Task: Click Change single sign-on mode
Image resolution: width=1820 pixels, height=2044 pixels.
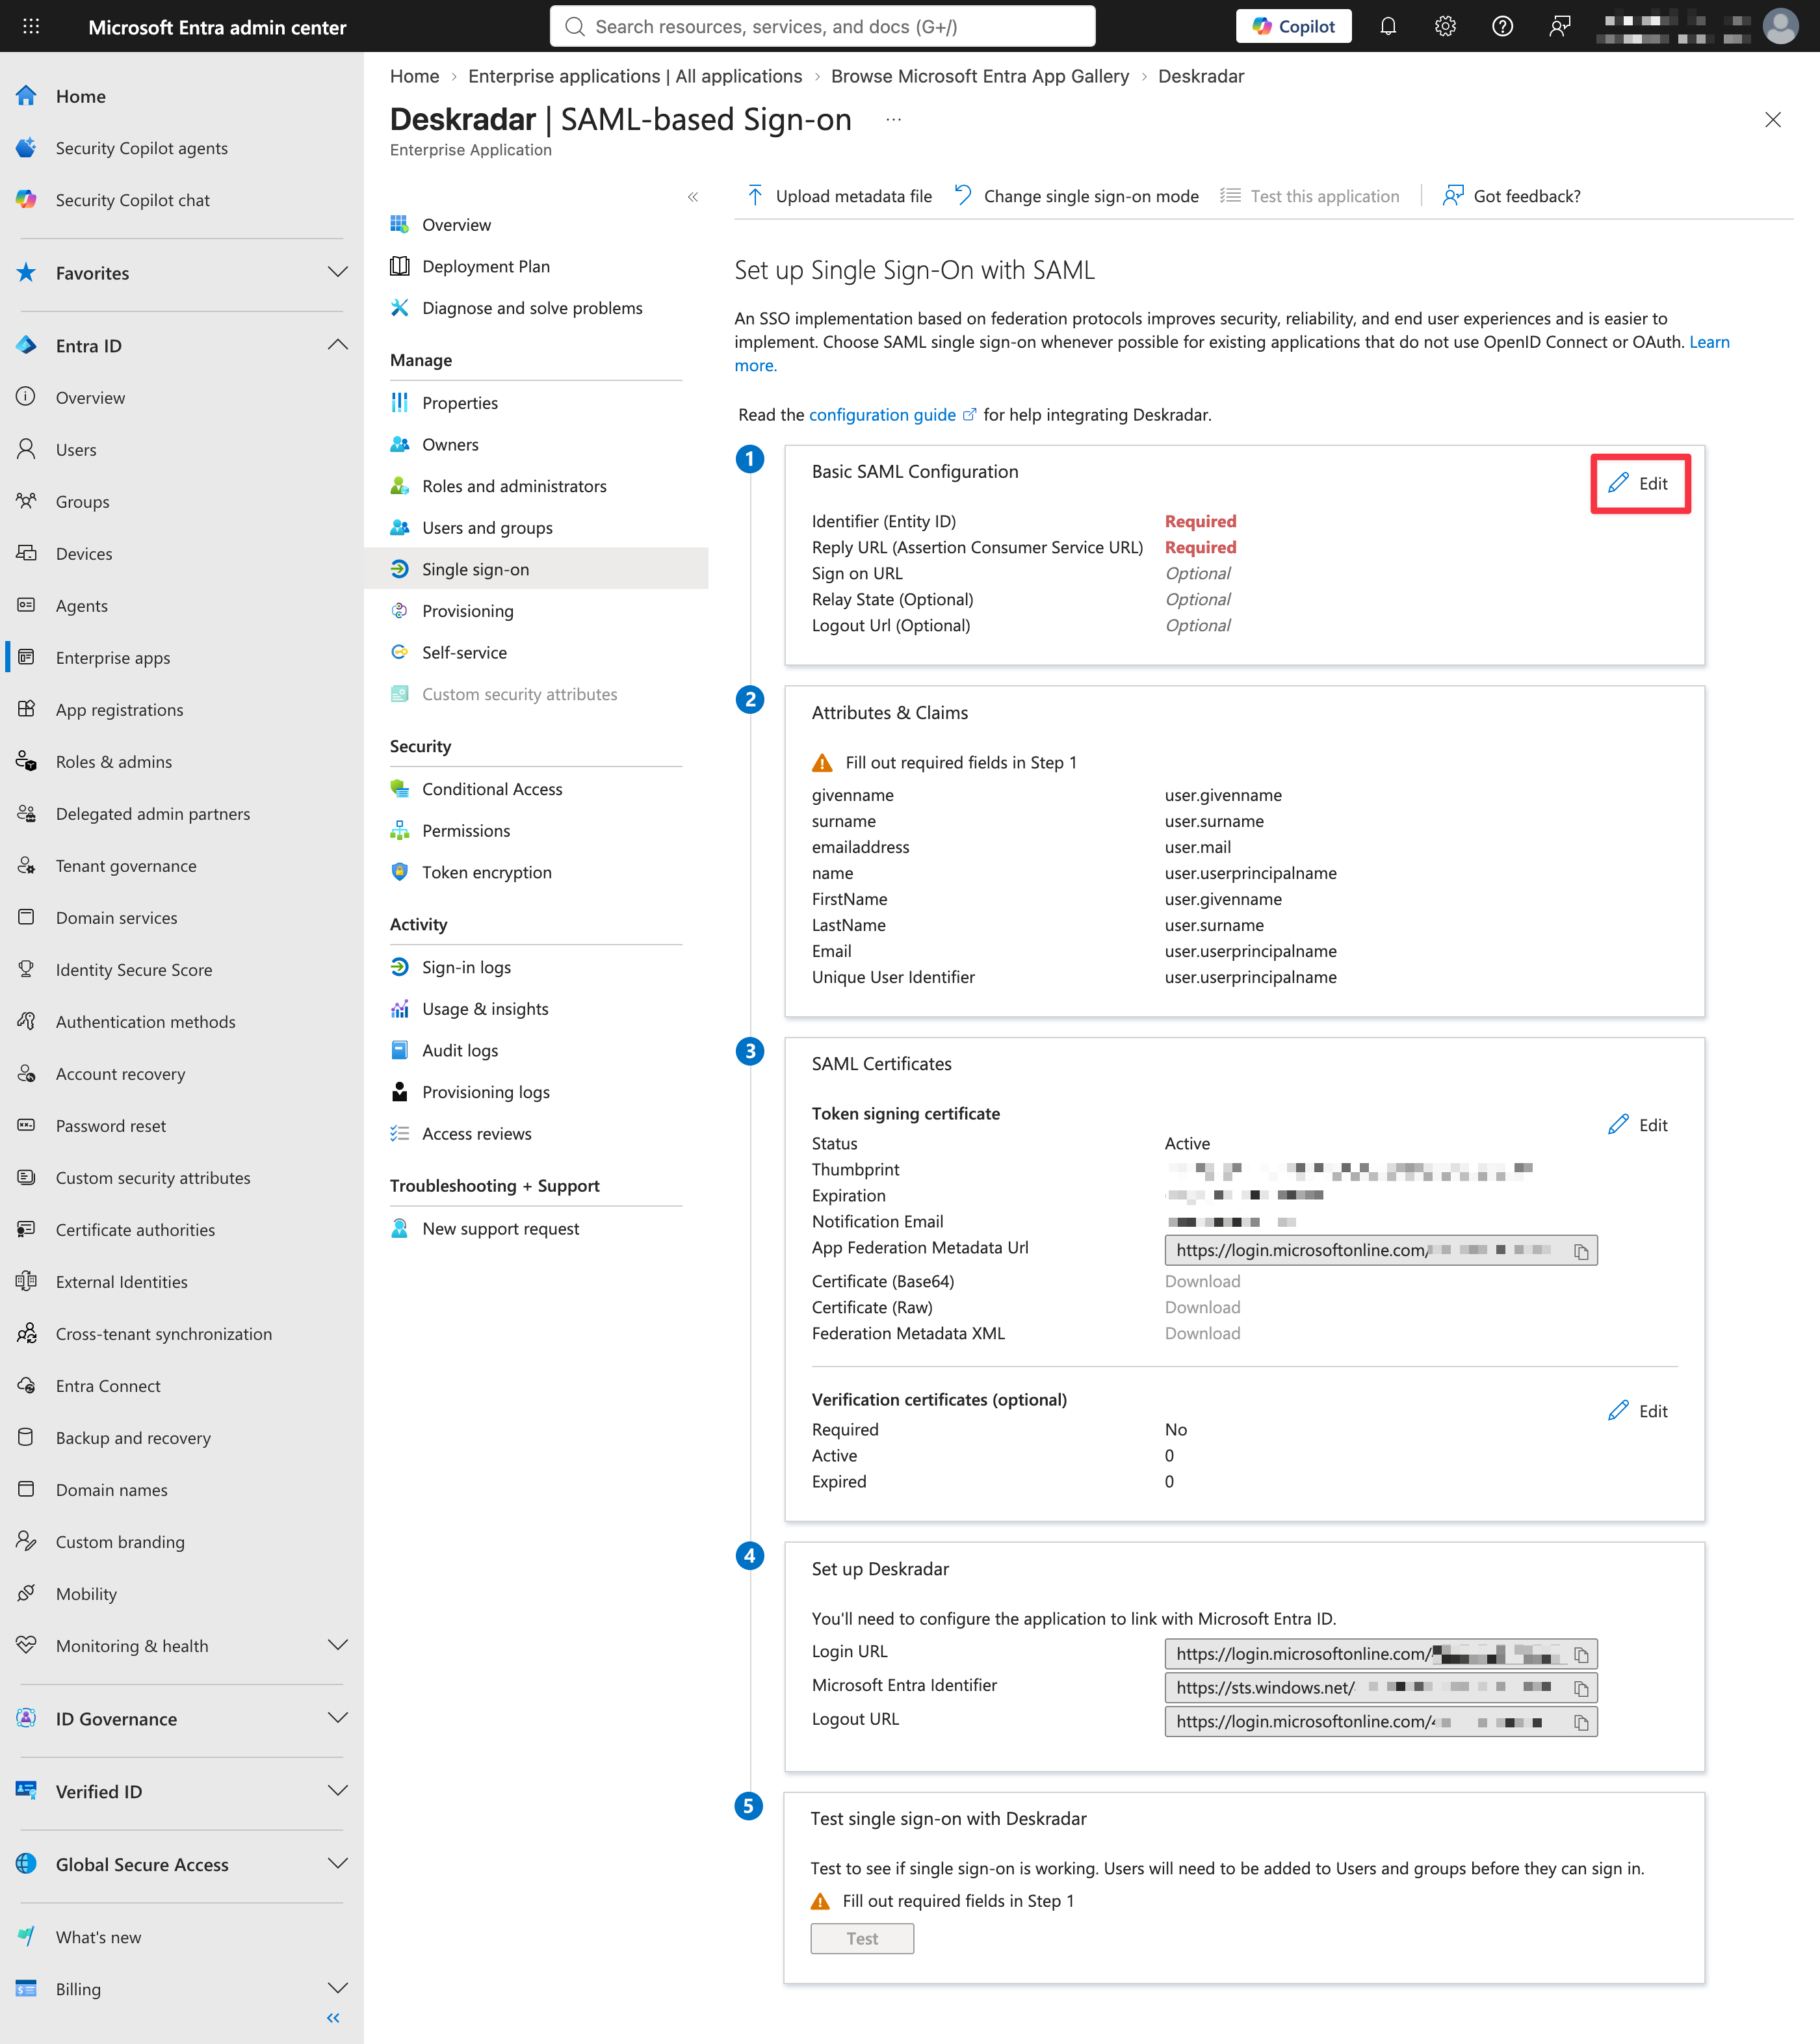Action: coord(1076,196)
